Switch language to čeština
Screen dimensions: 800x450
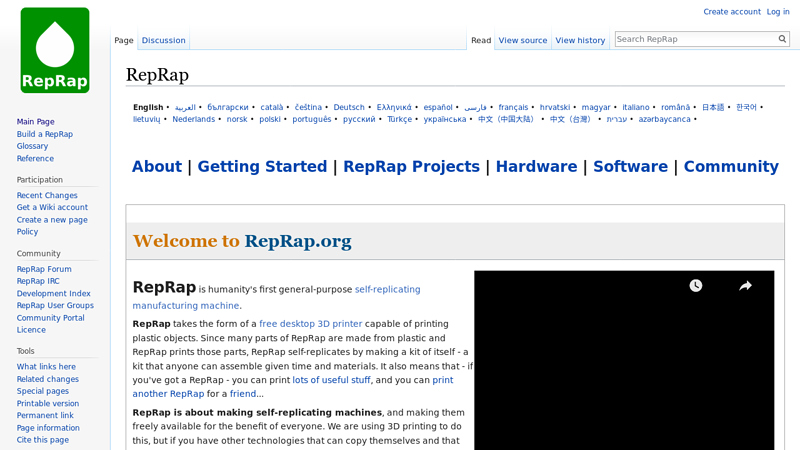point(308,107)
